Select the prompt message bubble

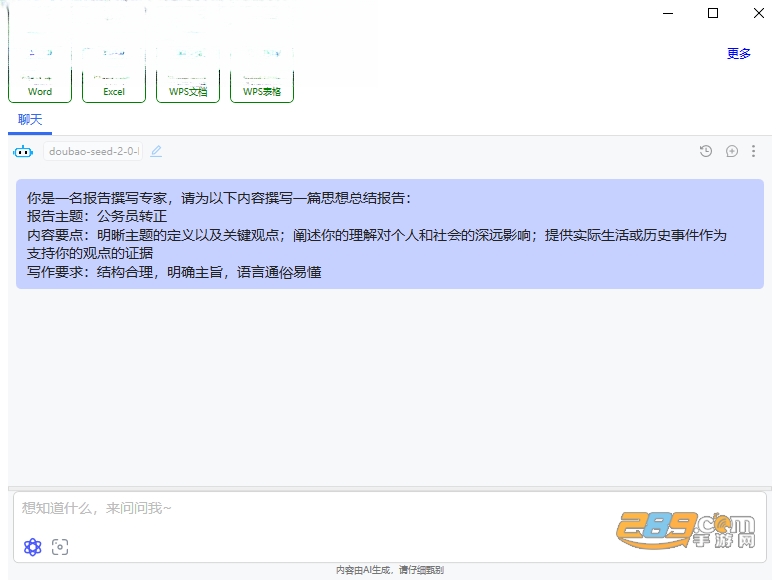tap(390, 234)
